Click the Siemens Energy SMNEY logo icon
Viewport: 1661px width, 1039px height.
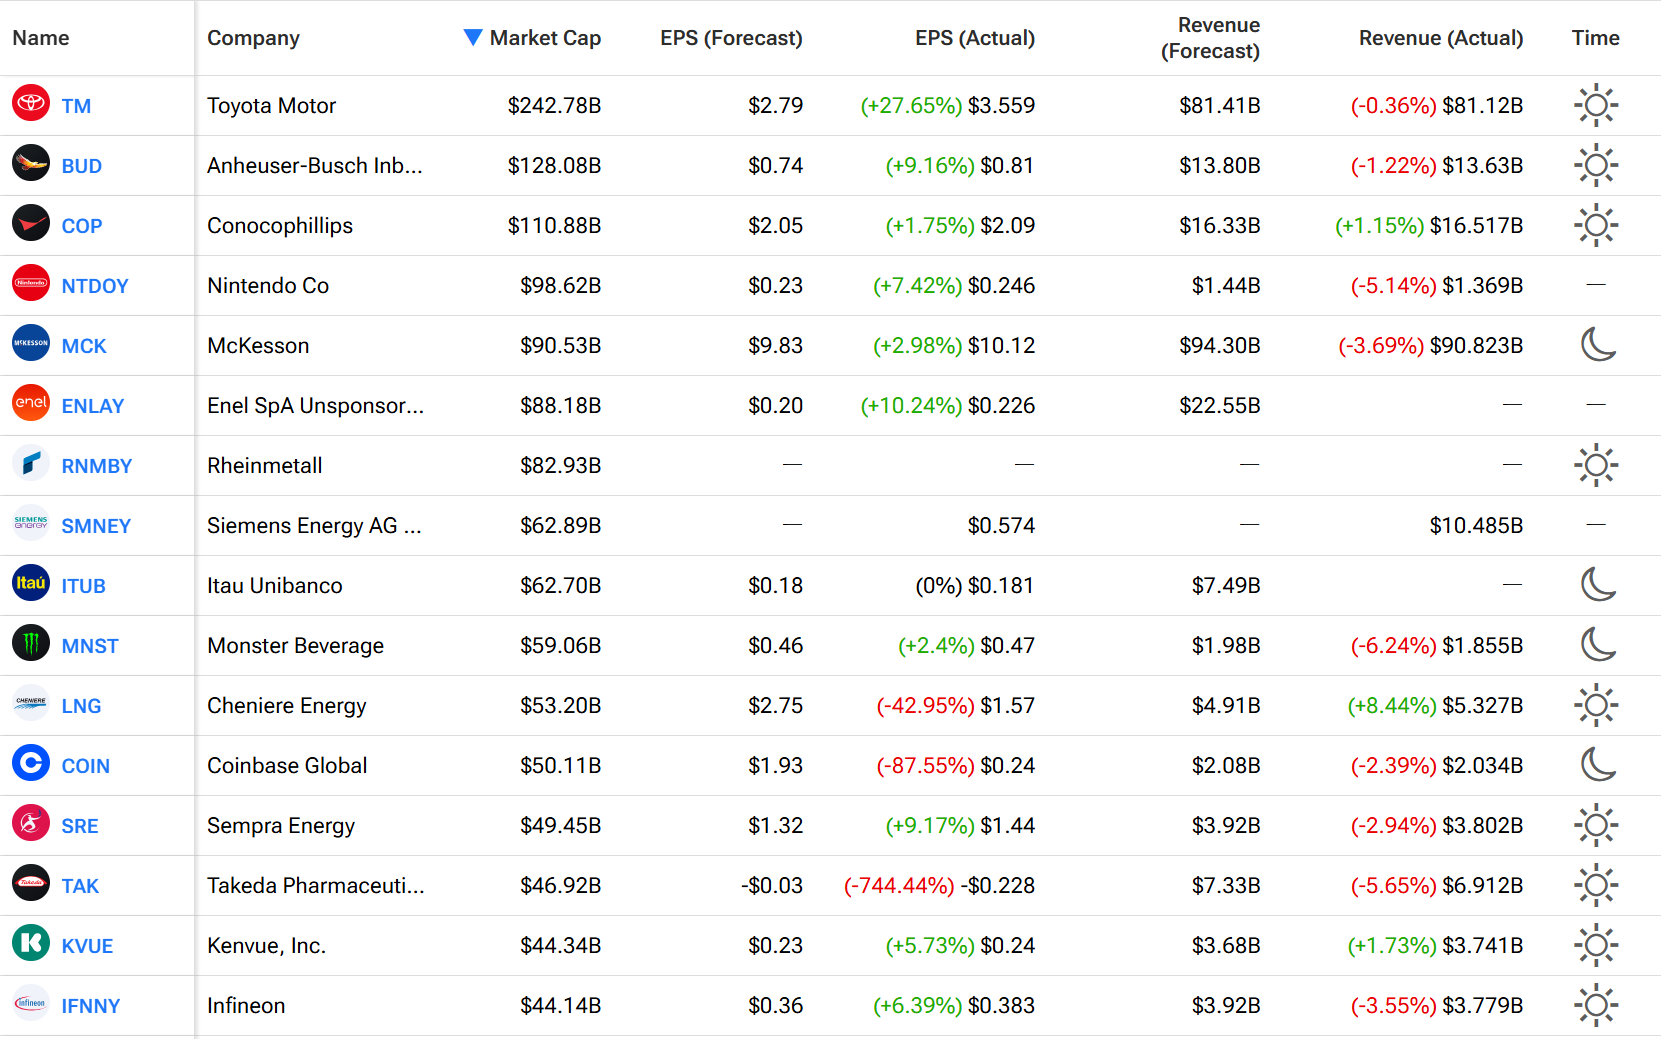[31, 523]
